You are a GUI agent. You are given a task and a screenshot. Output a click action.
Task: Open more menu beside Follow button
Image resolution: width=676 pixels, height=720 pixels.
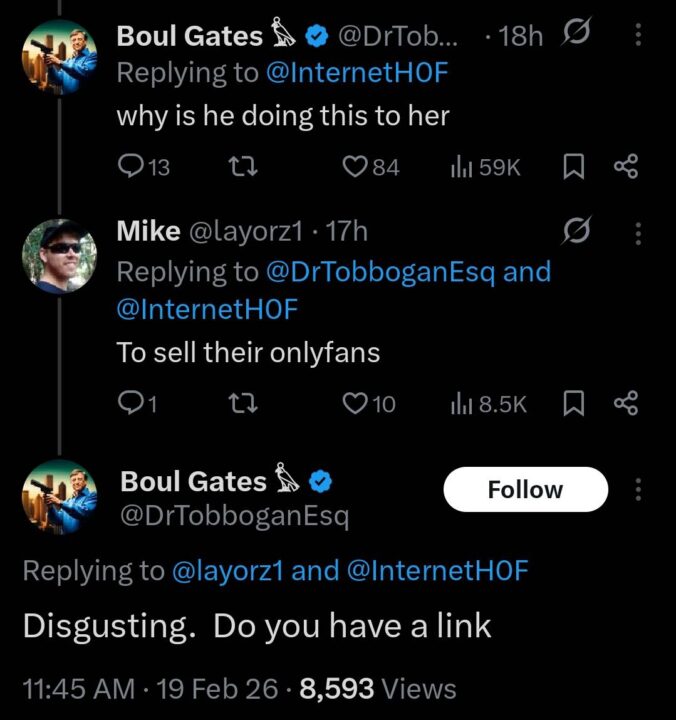[640, 489]
